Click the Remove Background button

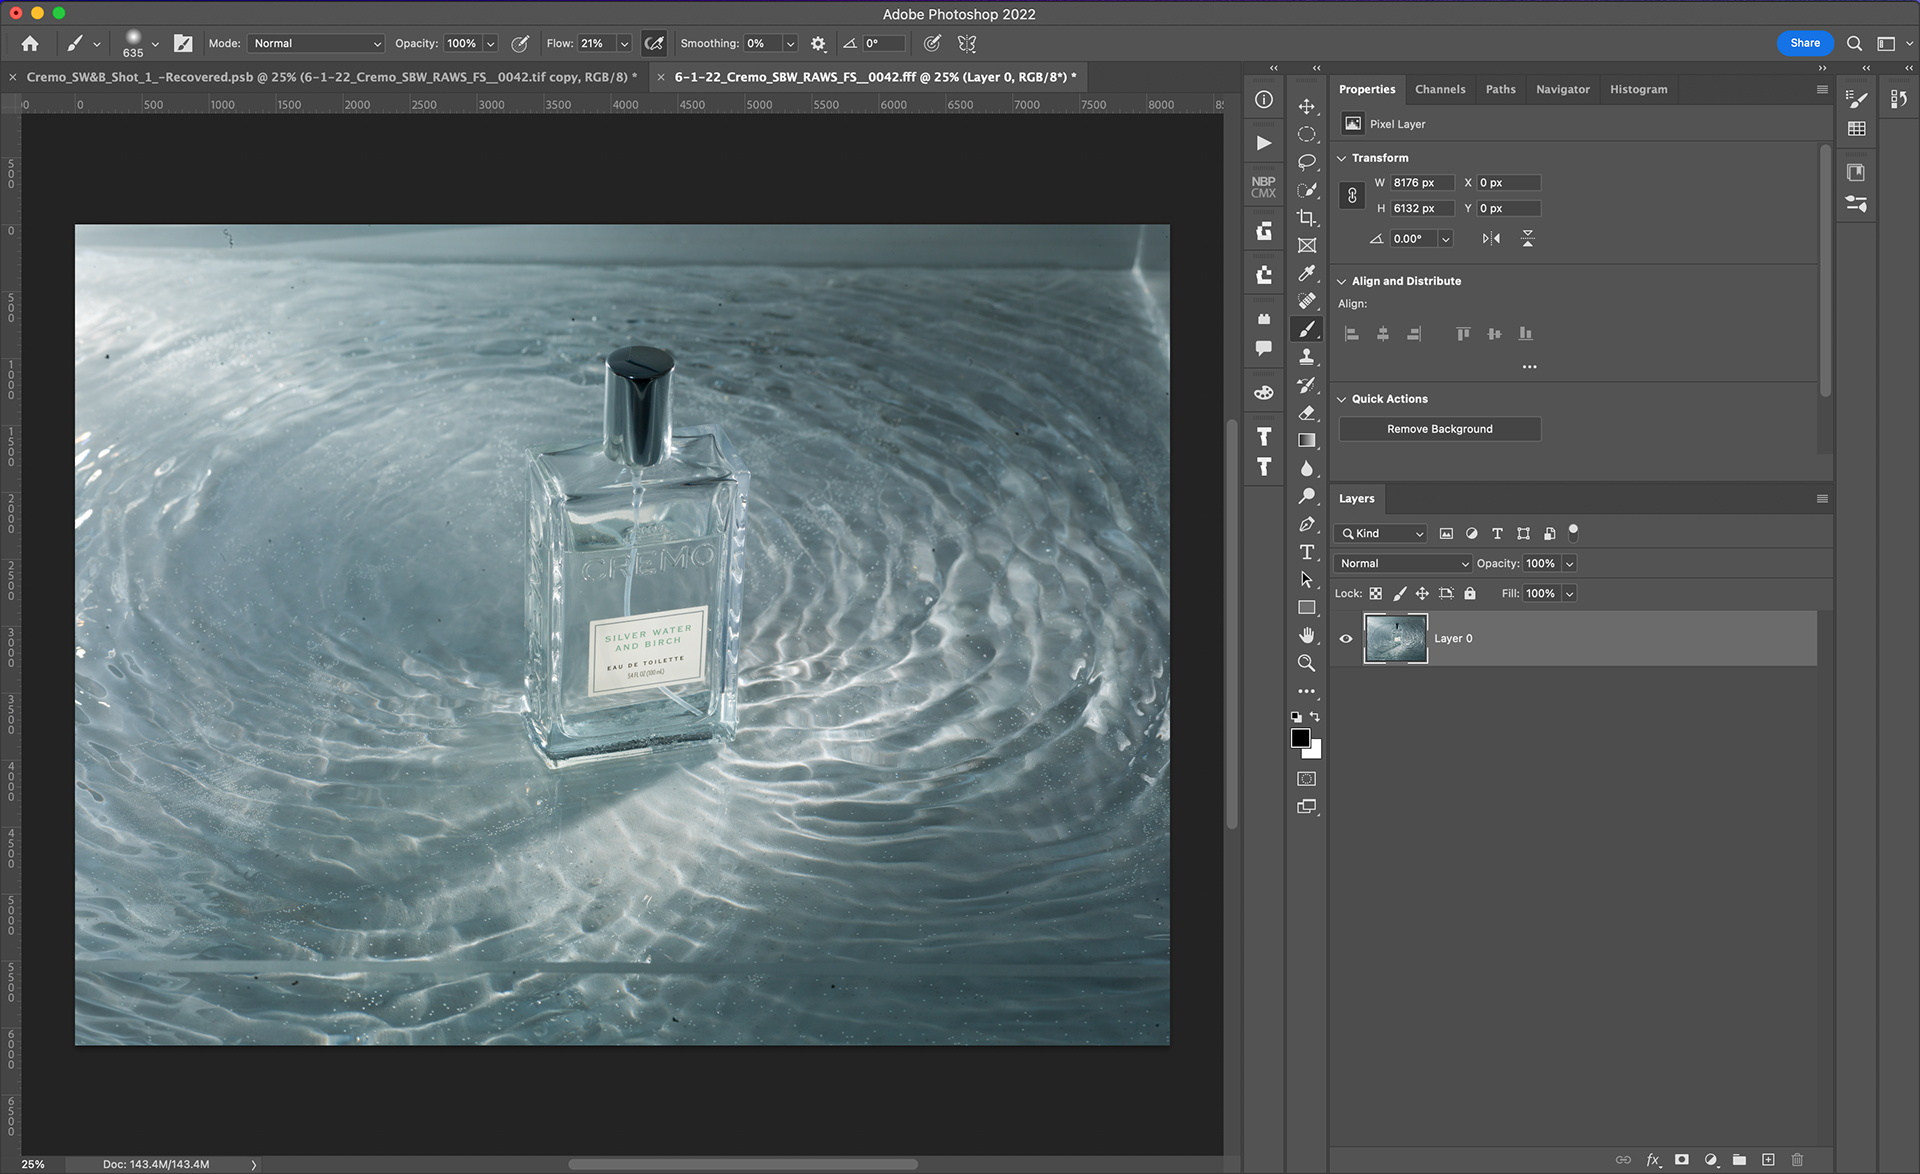point(1439,429)
